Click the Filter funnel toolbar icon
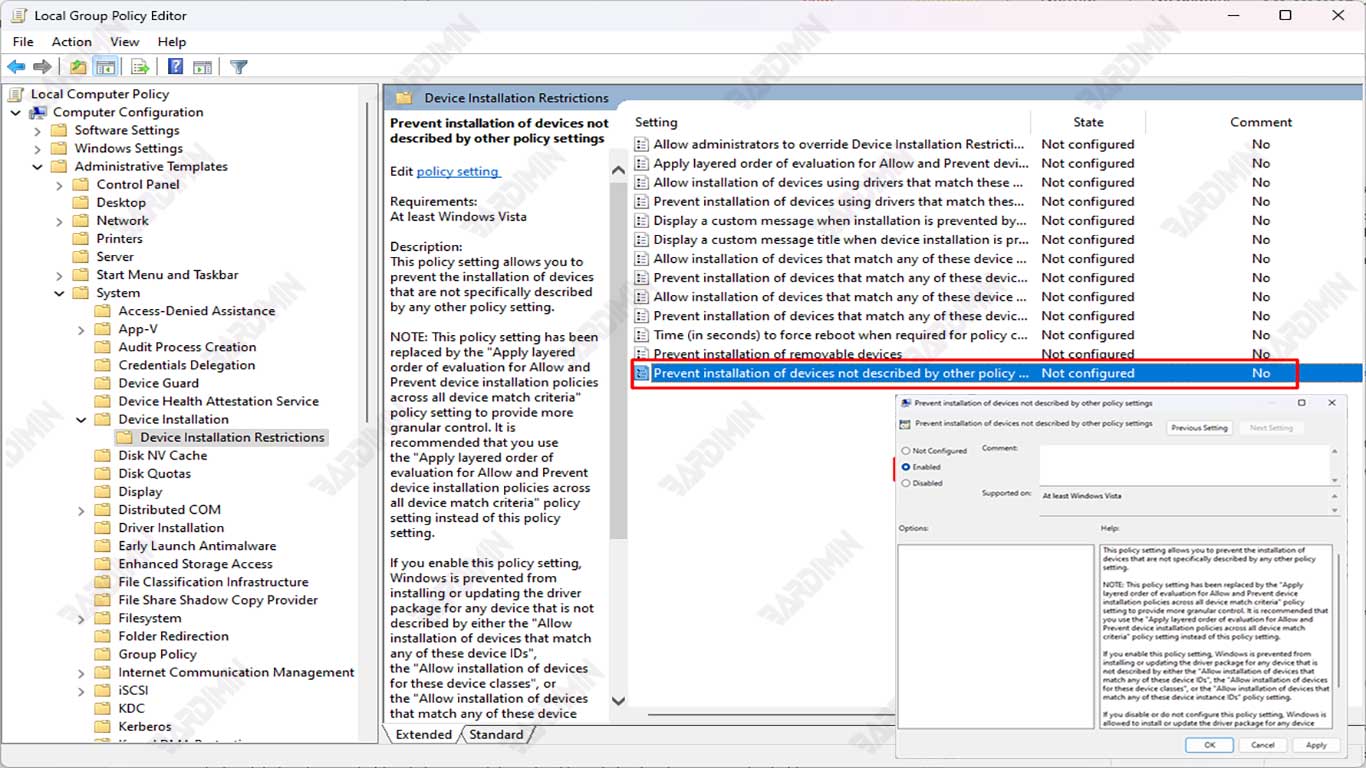The width and height of the screenshot is (1366, 768). 238,67
